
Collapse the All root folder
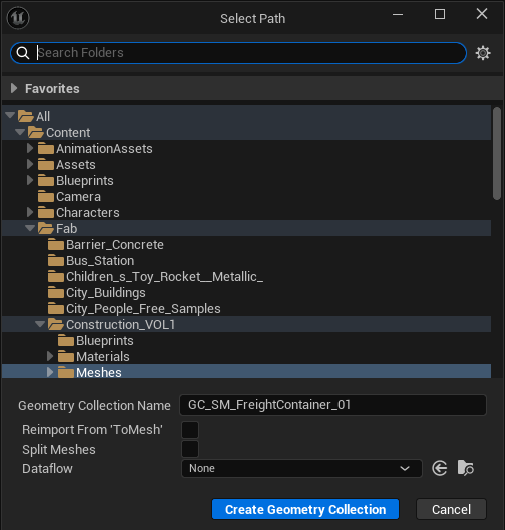10,115
